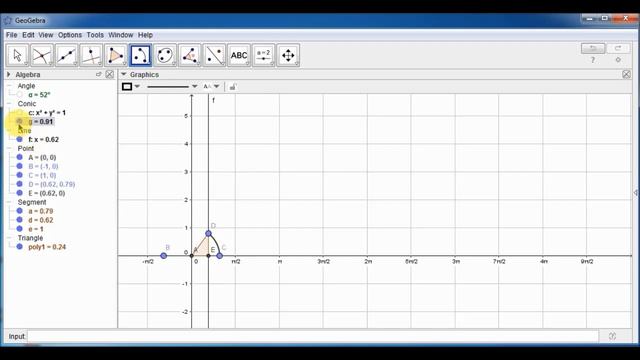Expand the Algebra style bar arrow
The width and height of the screenshot is (640, 360).
click(x=9, y=74)
